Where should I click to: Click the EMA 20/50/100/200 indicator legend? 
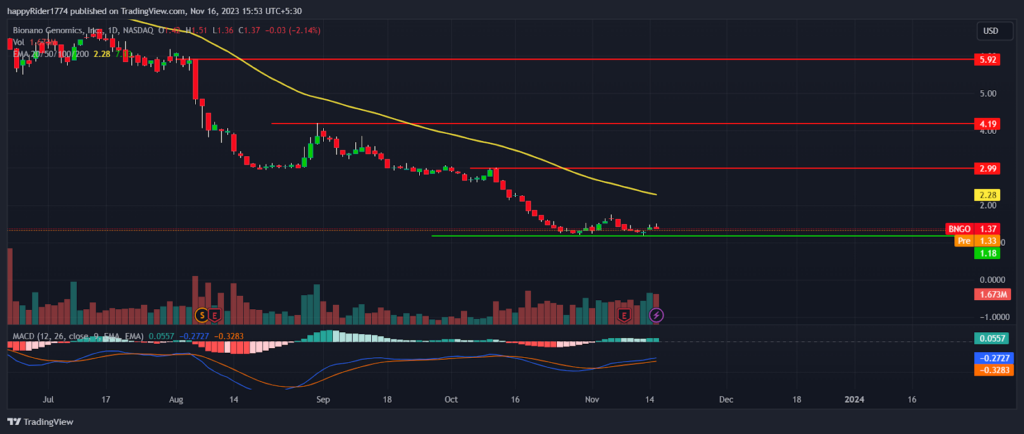pyautogui.click(x=51, y=54)
